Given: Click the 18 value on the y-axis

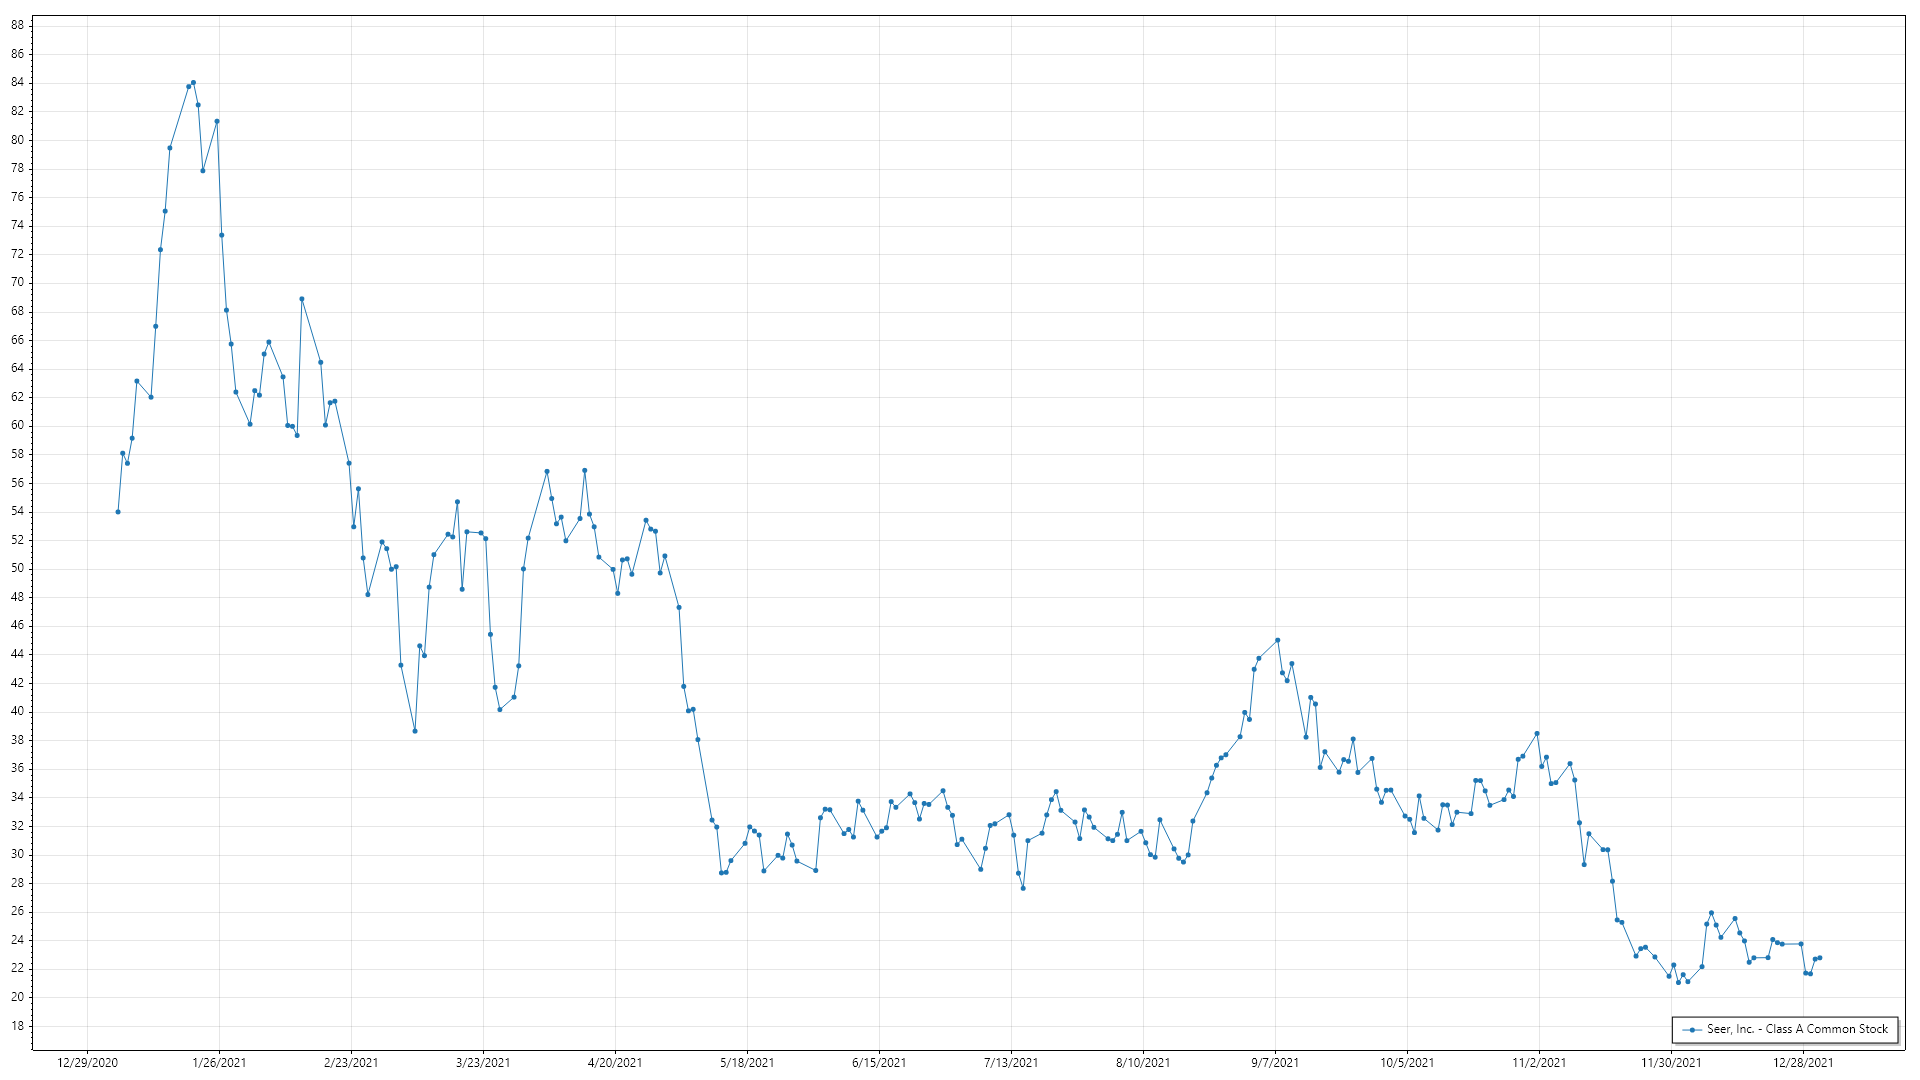Looking at the screenshot, I should (x=18, y=1026).
